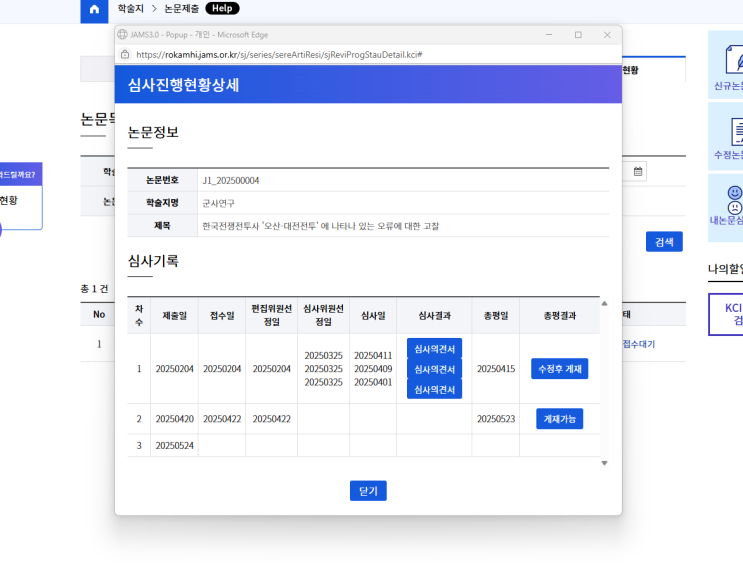This screenshot has width=743, height=563.
Task: Select the popup URL address field
Action: pos(279,54)
